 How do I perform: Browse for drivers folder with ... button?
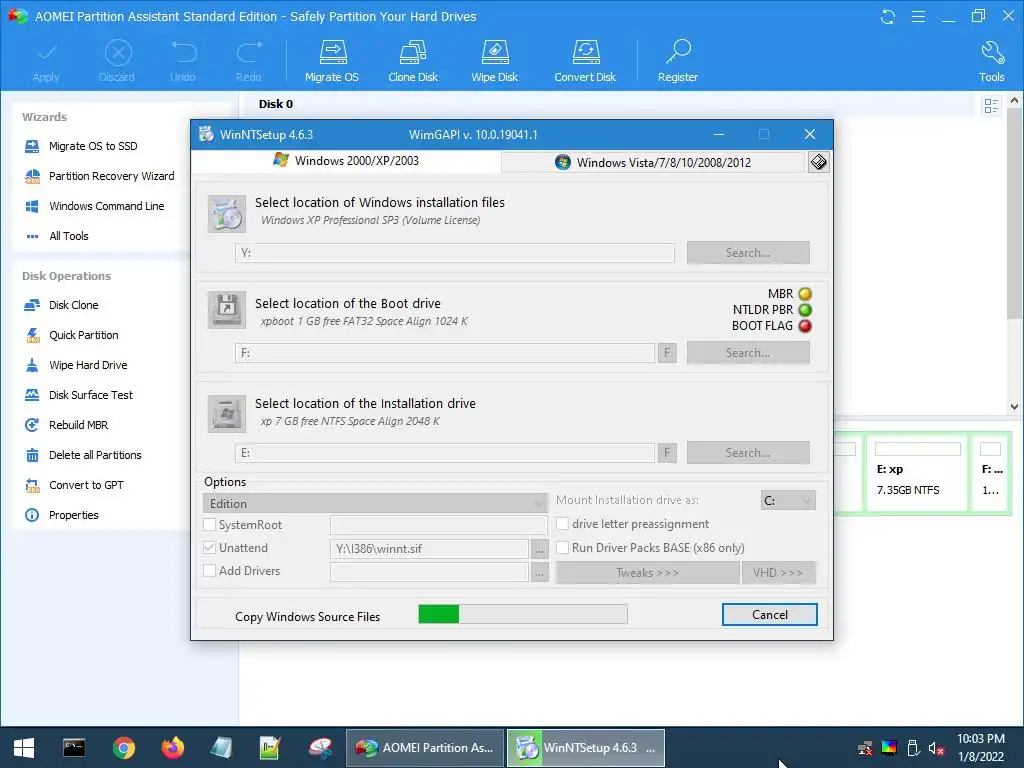(539, 573)
